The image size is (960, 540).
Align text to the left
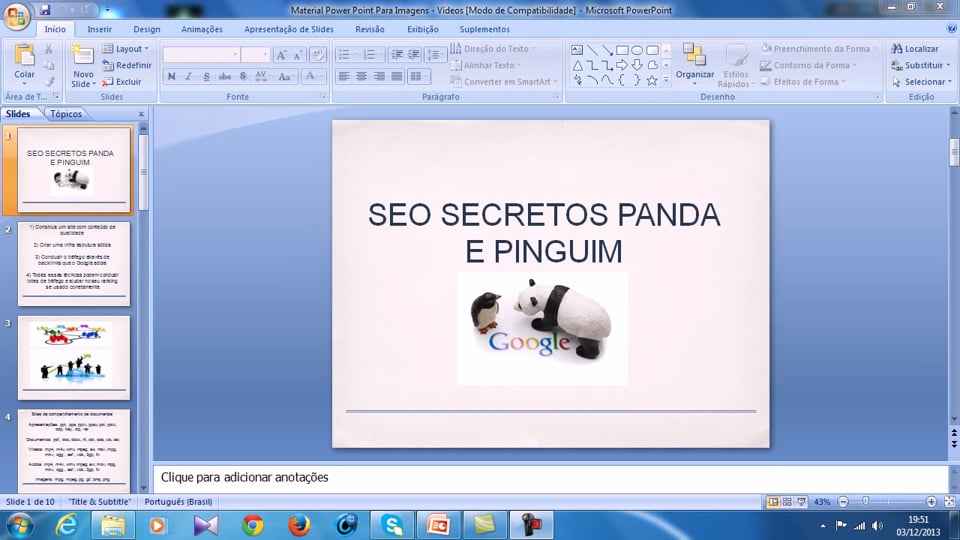[344, 77]
